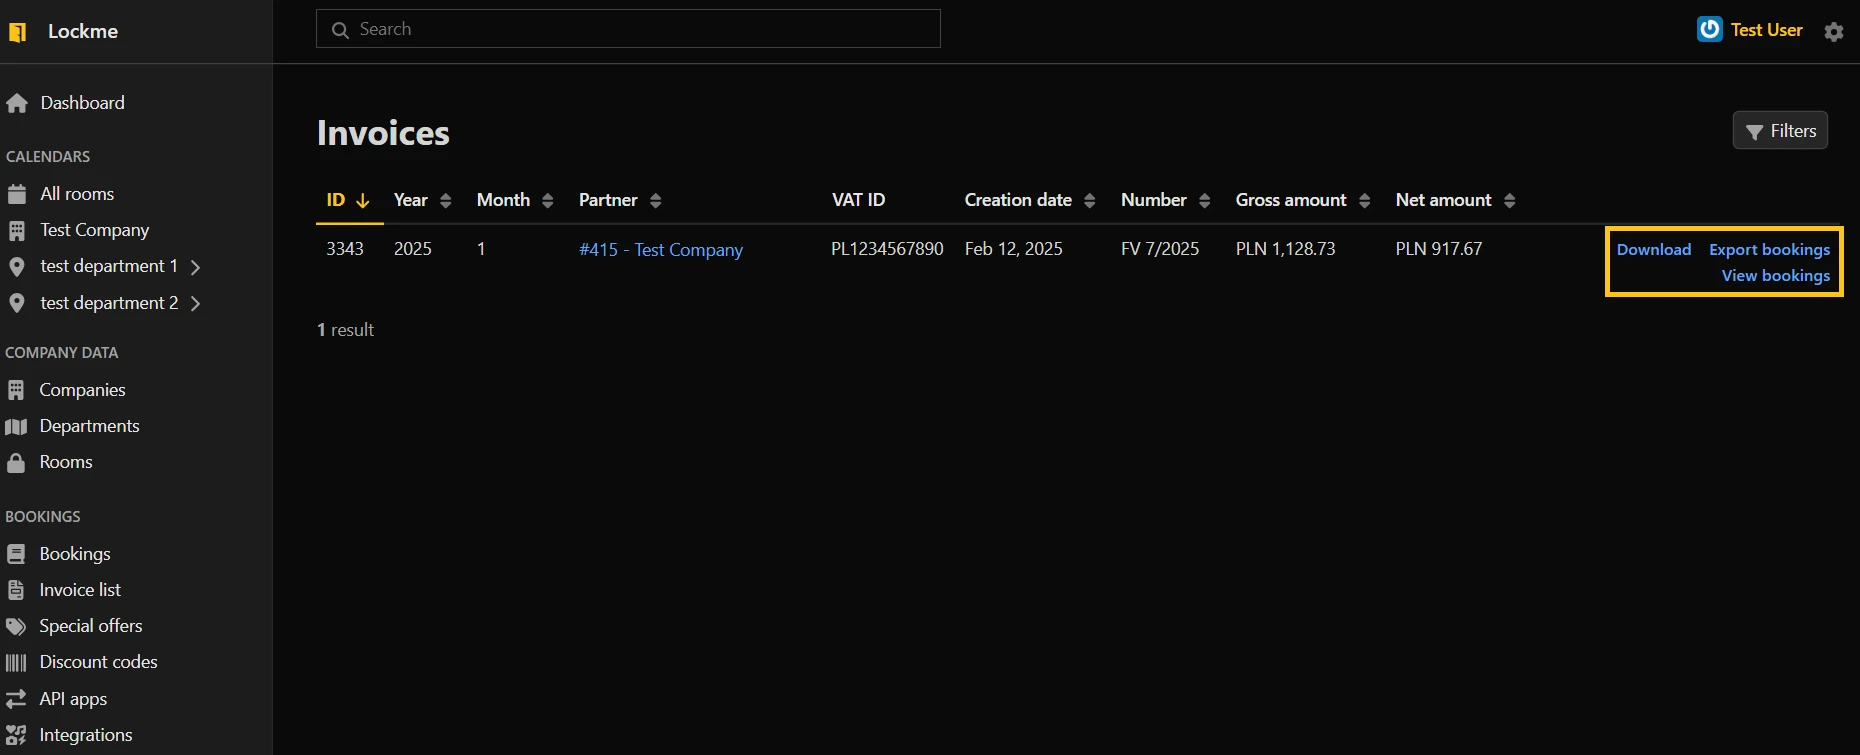Click the Discount codes barcode icon
1860x755 pixels.
coord(16,663)
